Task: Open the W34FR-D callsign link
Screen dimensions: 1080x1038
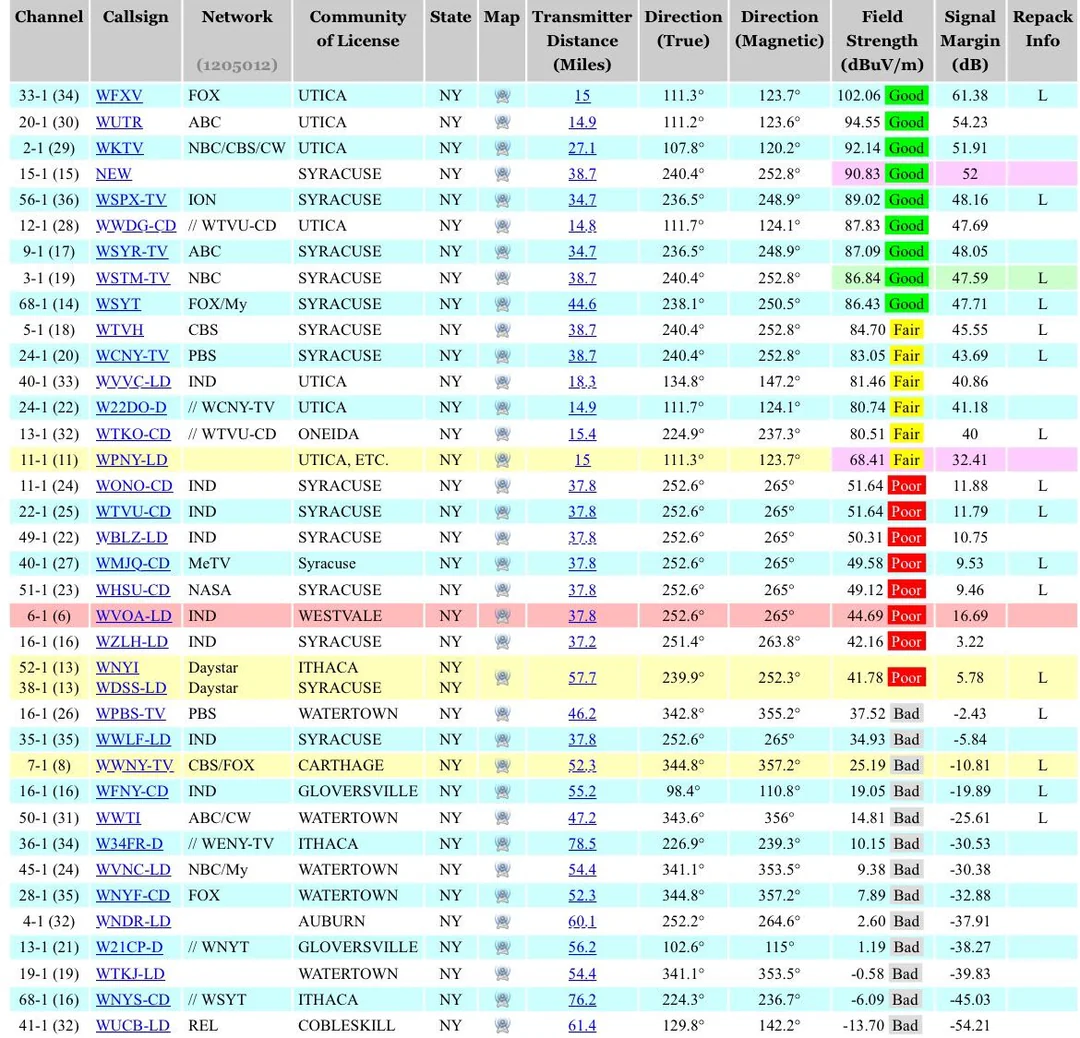Action: click(x=133, y=843)
